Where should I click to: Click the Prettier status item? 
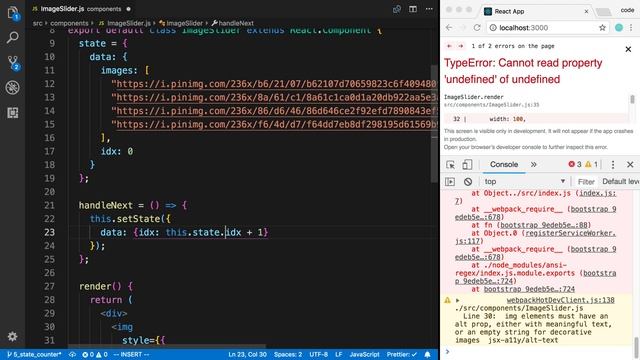point(402,355)
